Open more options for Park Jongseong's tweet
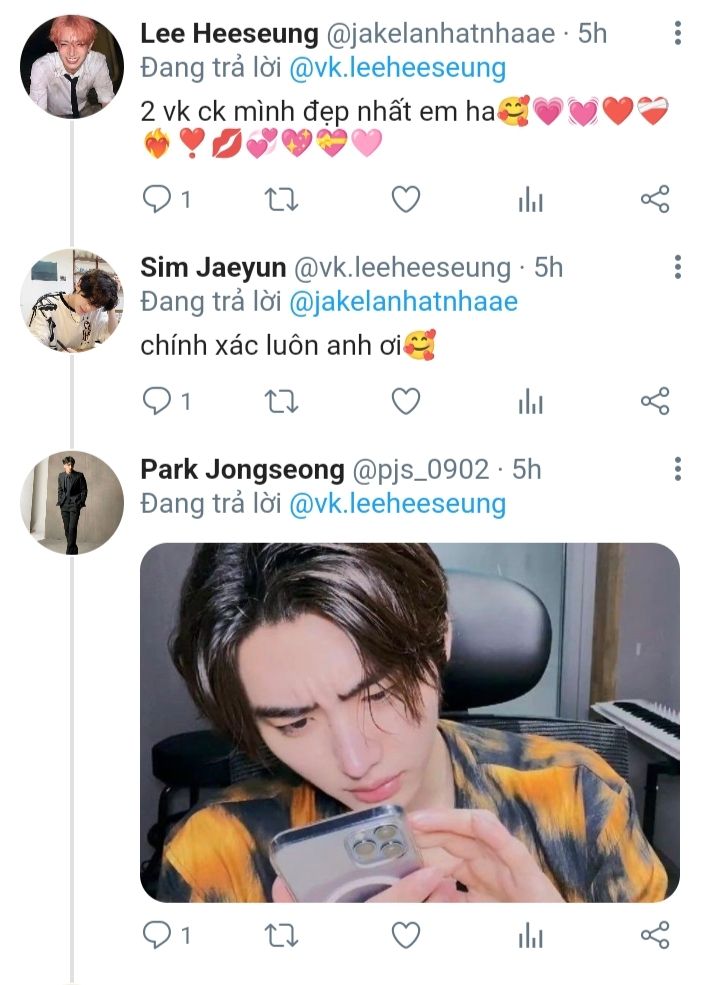This screenshot has height=985, width=720. point(678,469)
